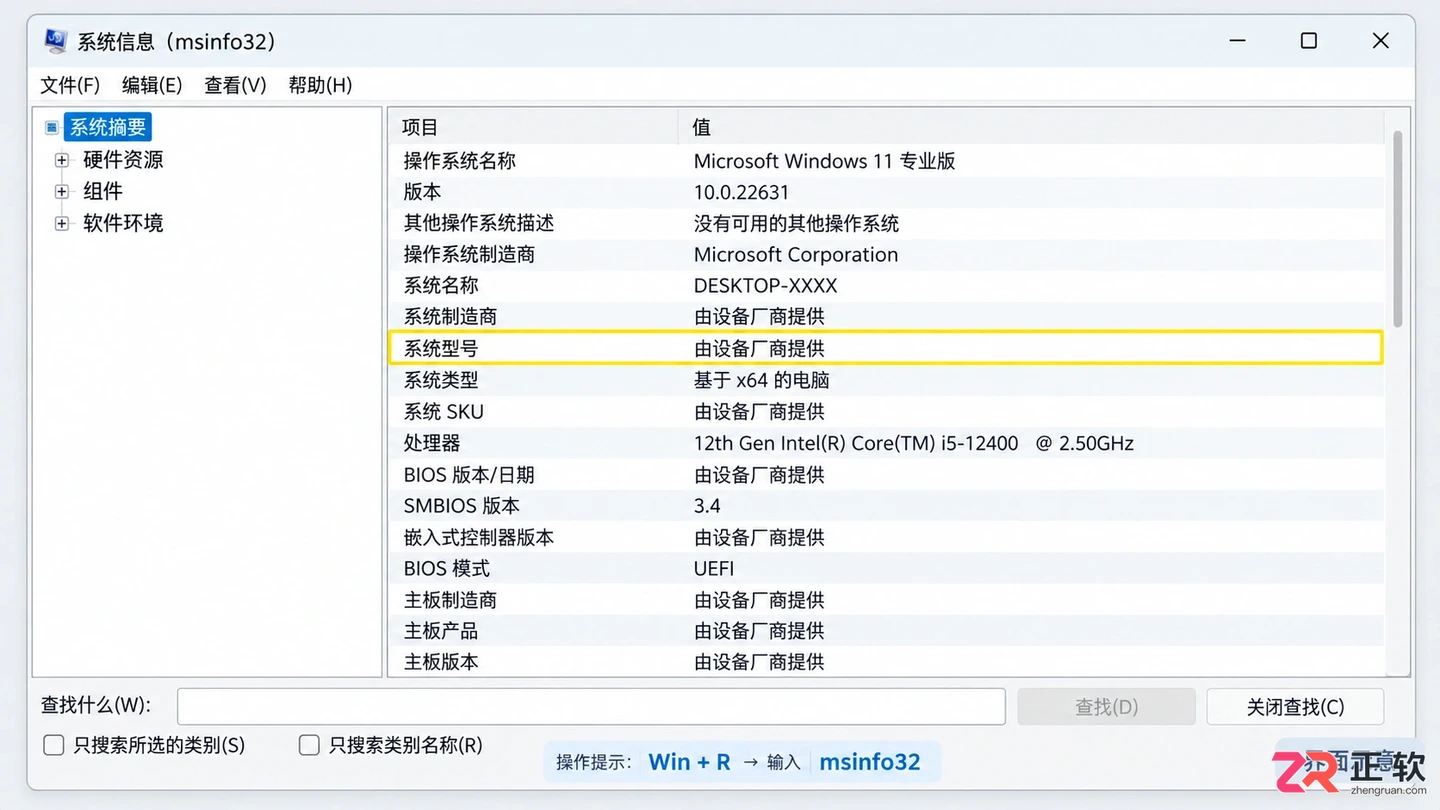The width and height of the screenshot is (1440, 810).
Task: Click the value Microsoft Corporation
Action: (x=796, y=254)
